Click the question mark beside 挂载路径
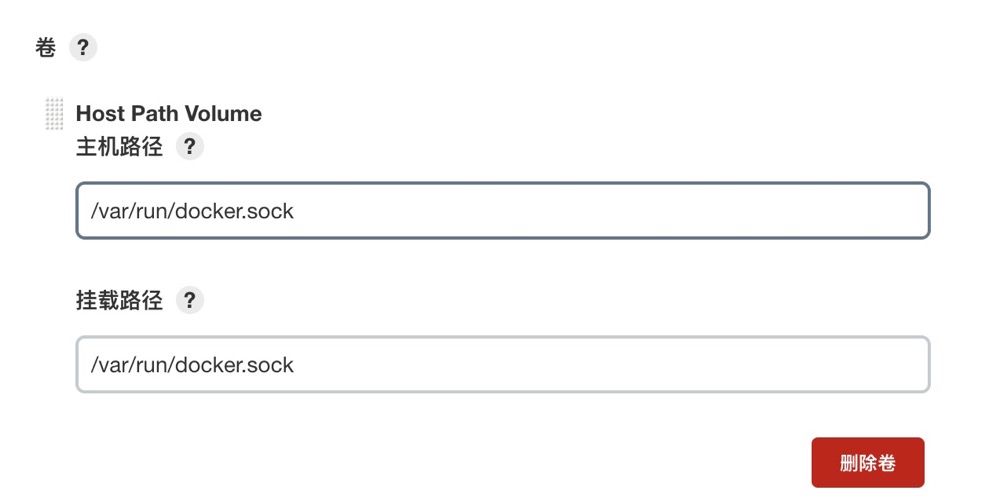This screenshot has width=1000, height=498. (189, 300)
